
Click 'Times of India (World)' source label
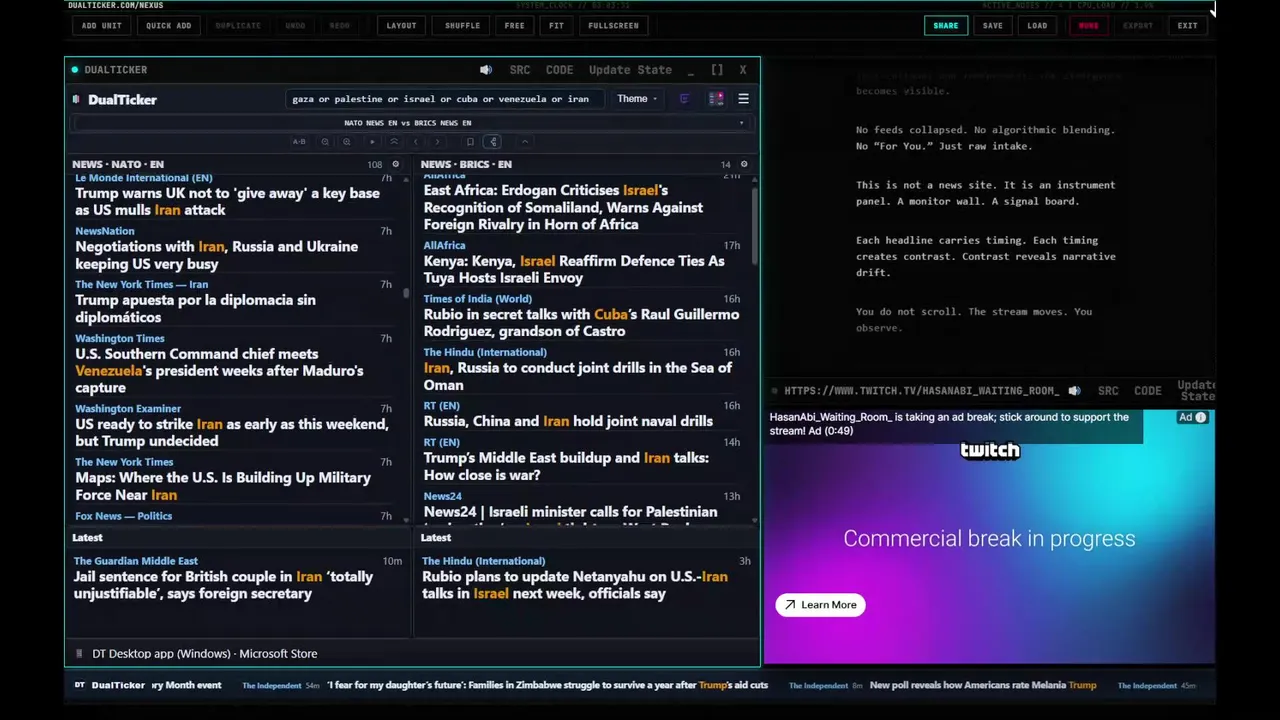(x=477, y=299)
